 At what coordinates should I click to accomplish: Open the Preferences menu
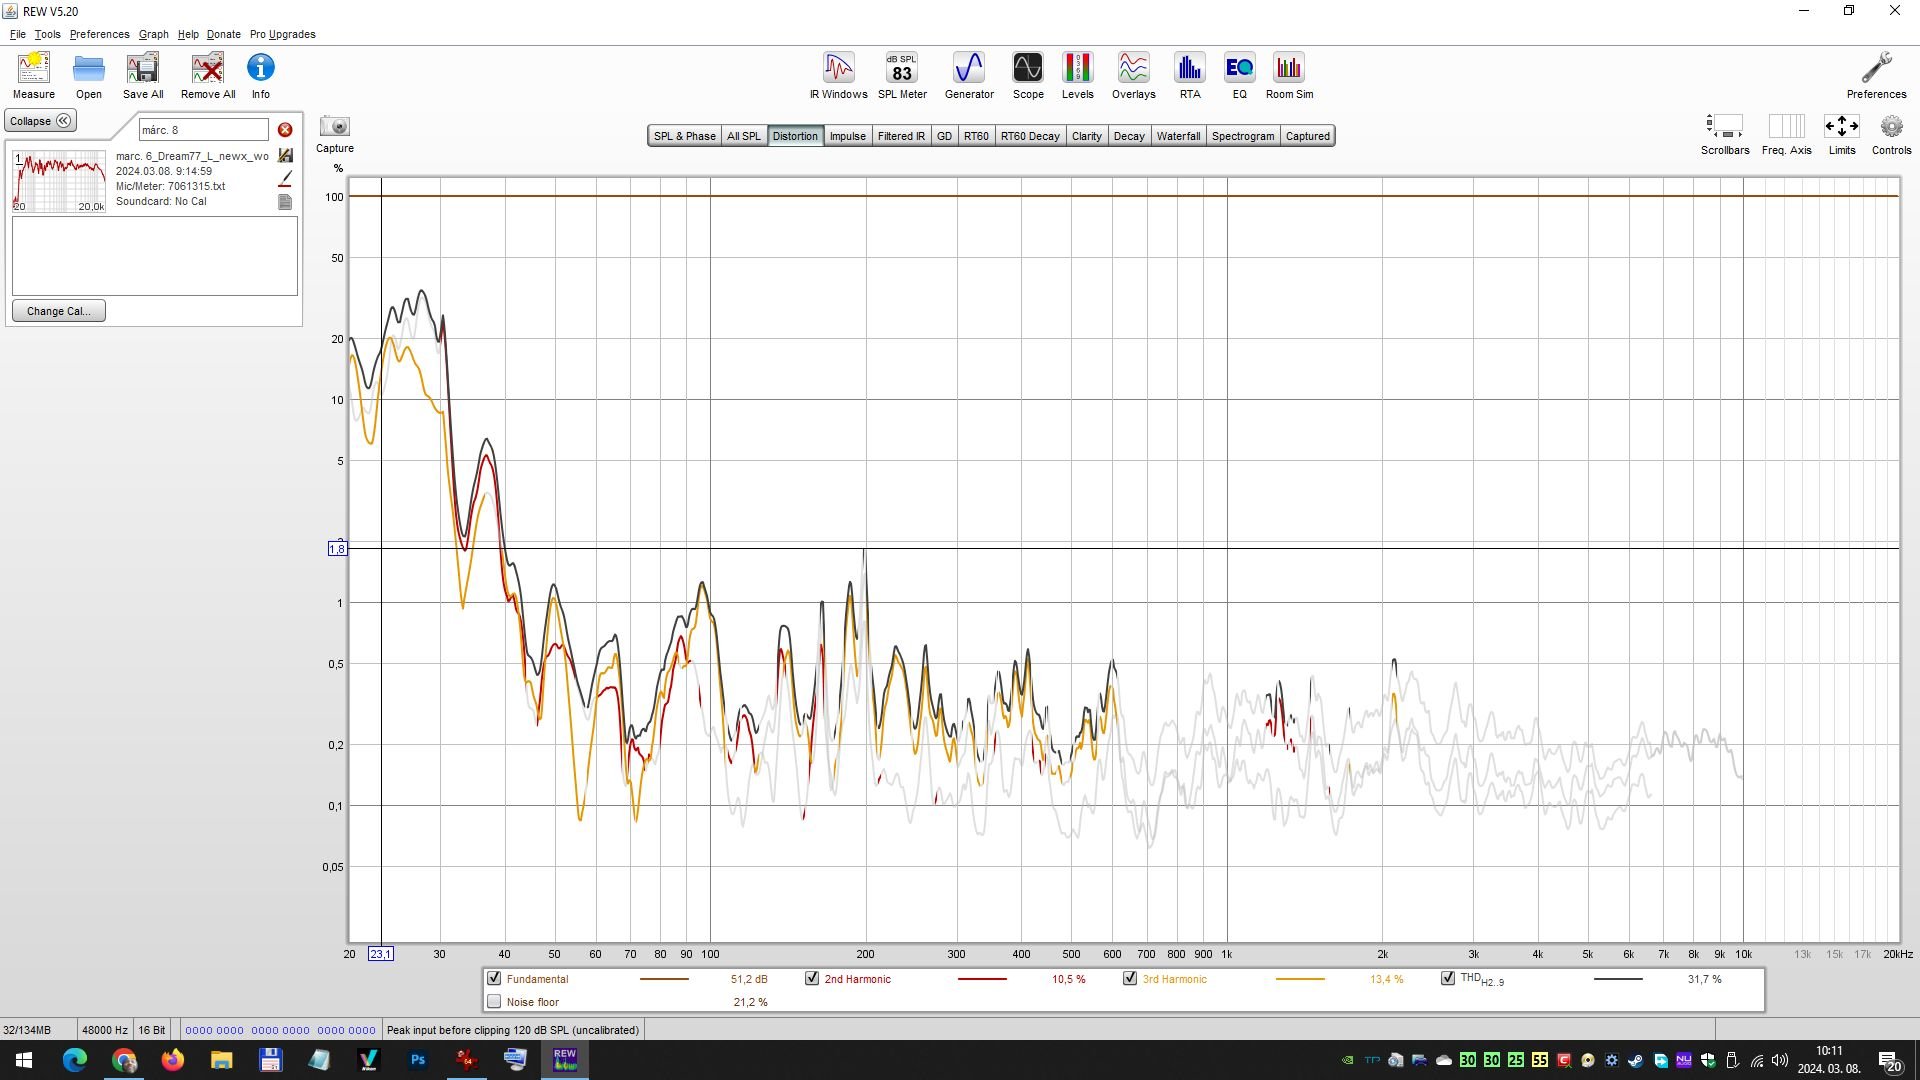(99, 34)
